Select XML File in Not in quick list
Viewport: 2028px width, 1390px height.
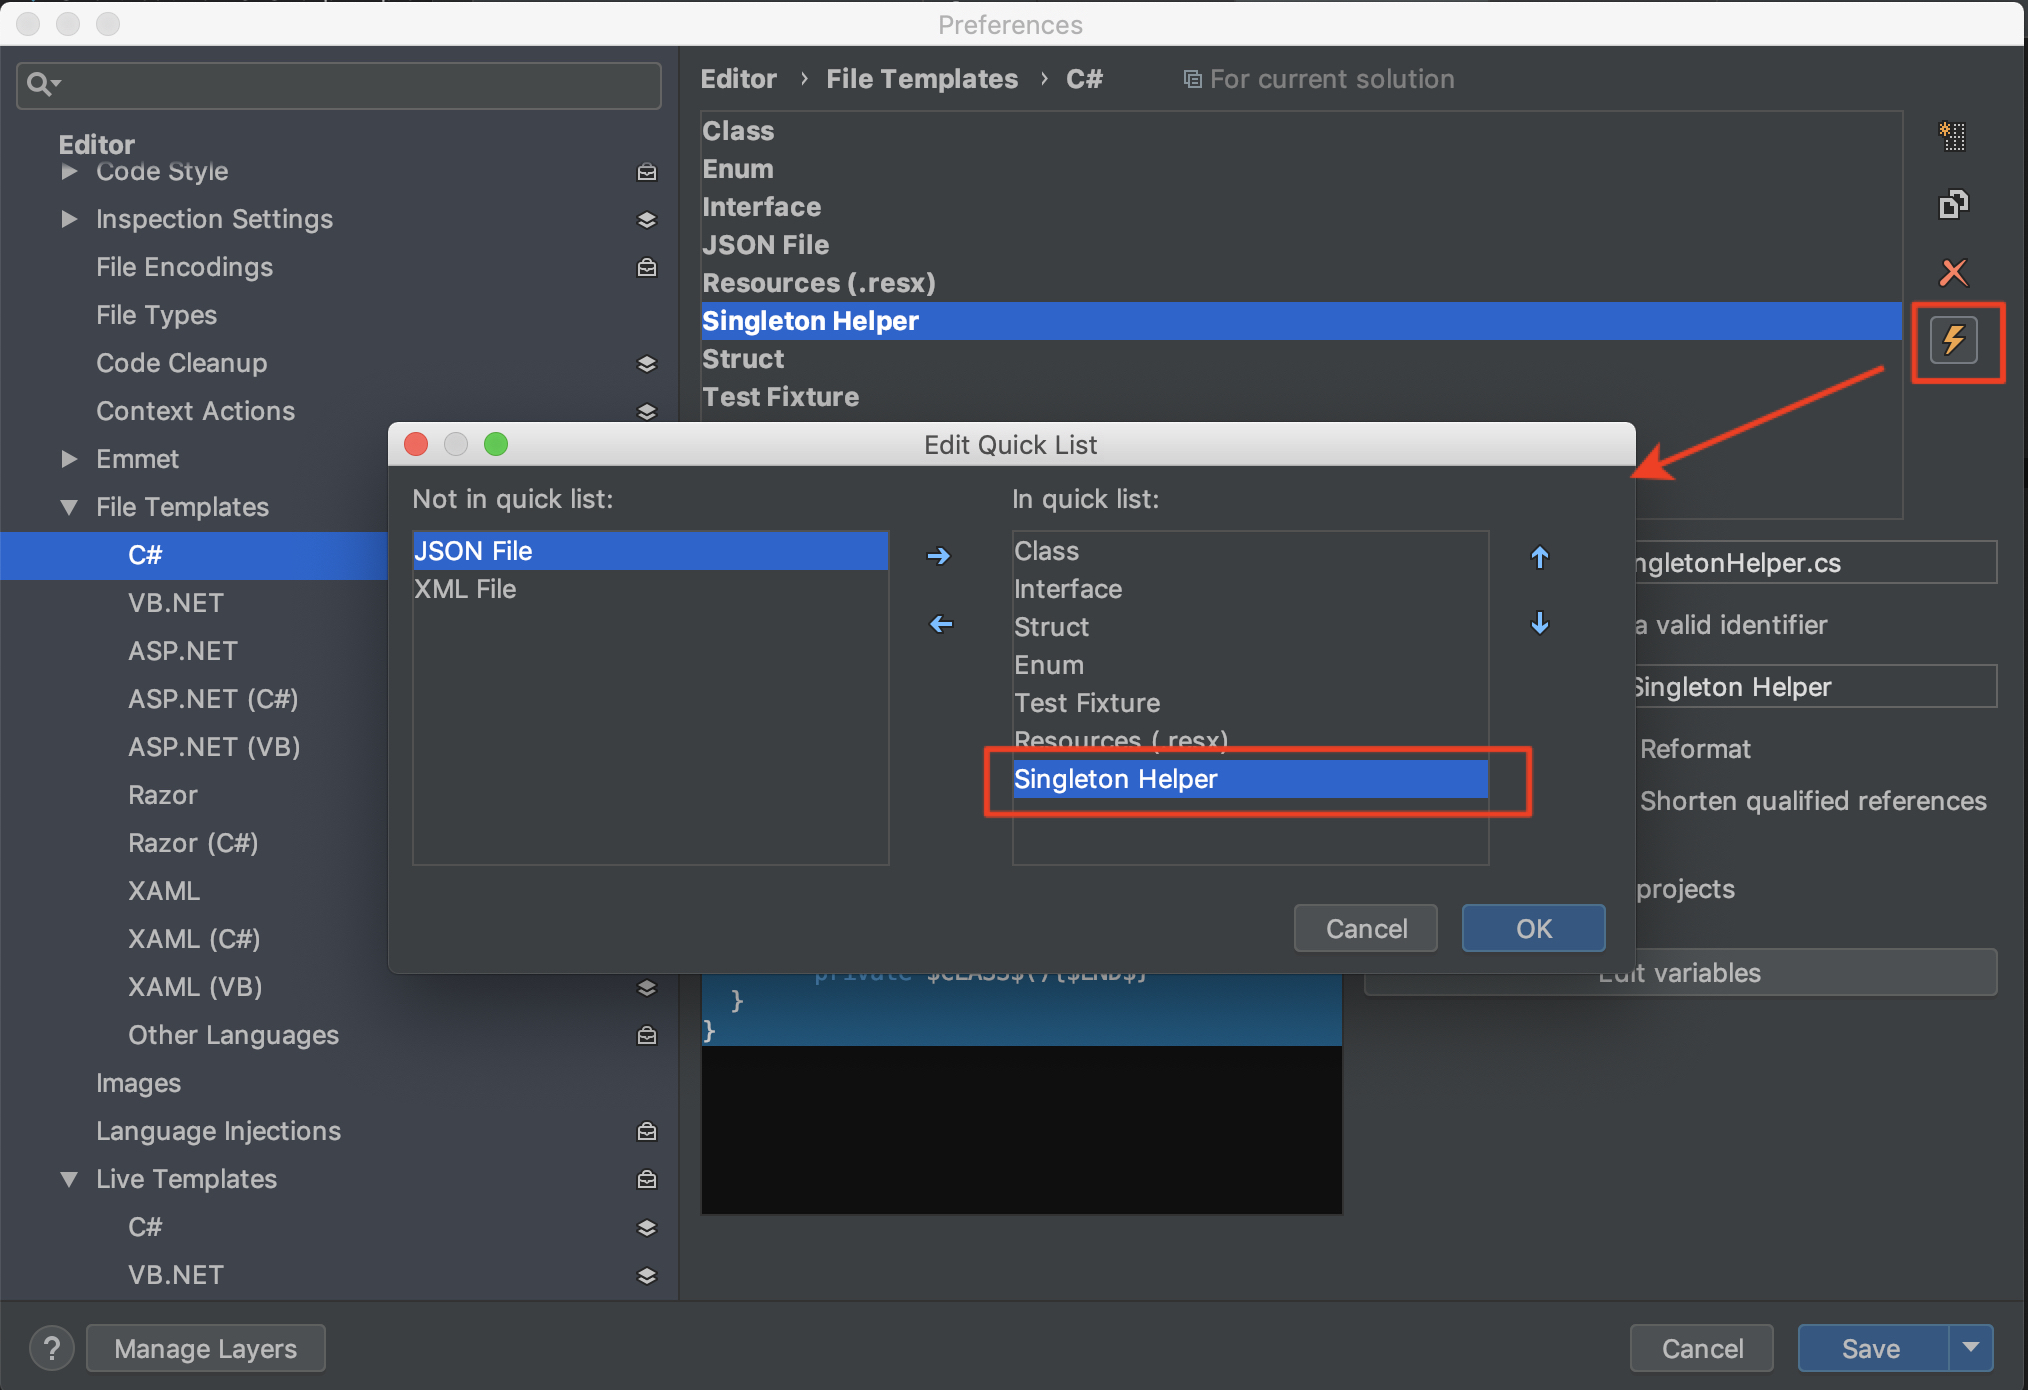(x=466, y=589)
